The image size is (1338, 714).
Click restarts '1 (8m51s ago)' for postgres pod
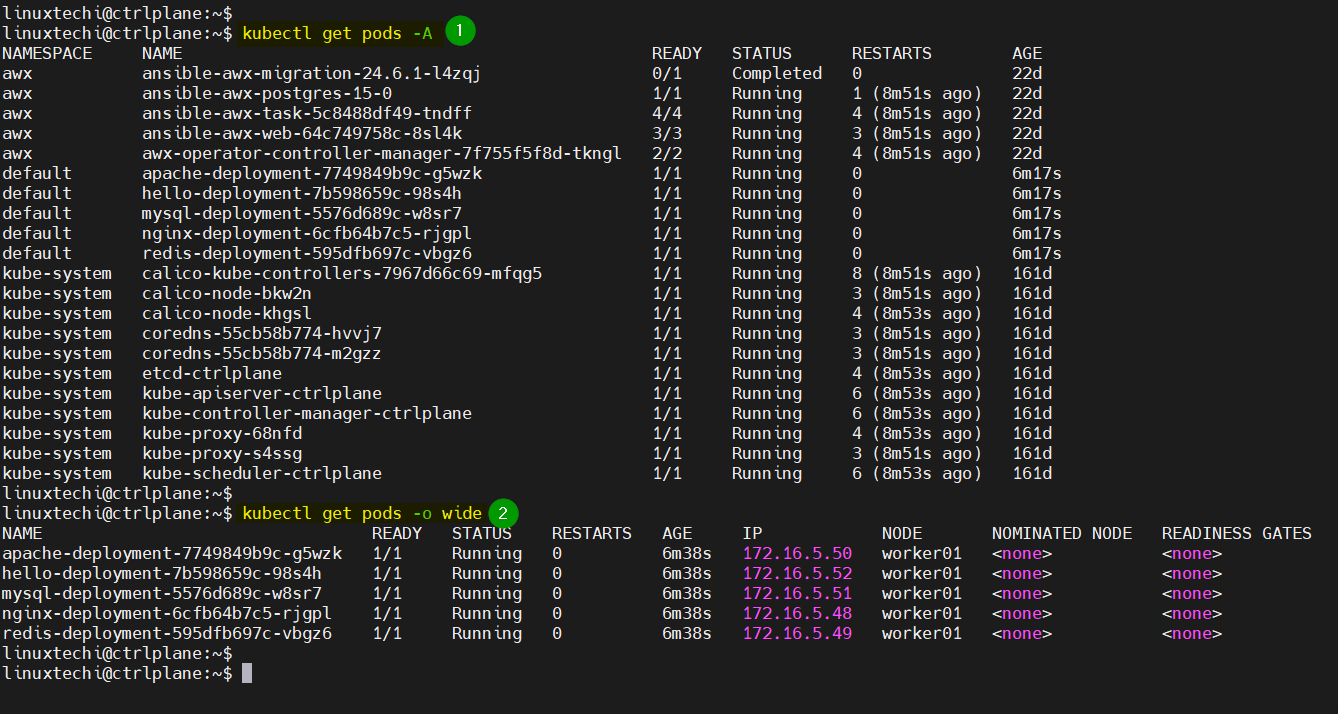[x=917, y=94]
